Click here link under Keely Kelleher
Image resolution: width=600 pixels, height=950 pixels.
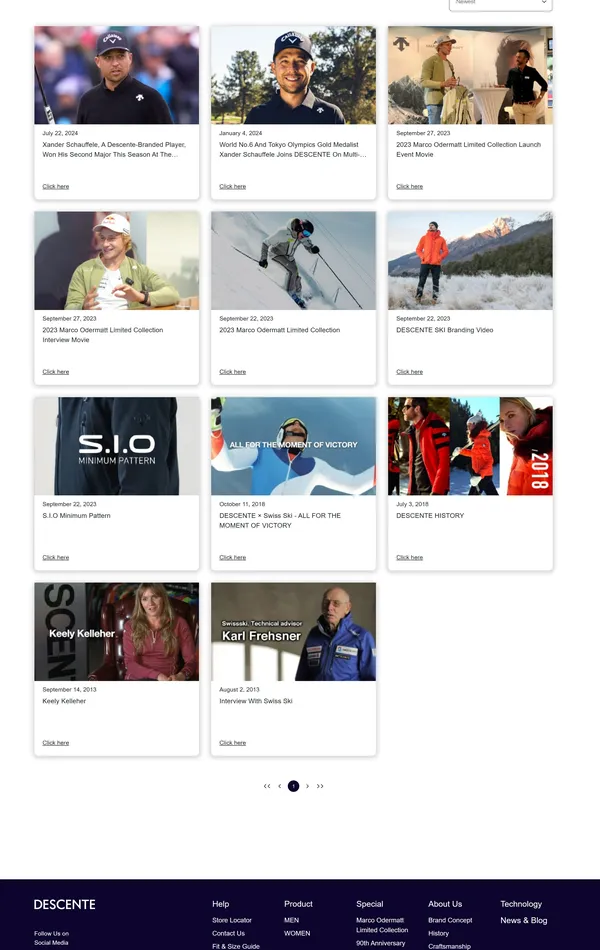point(56,743)
